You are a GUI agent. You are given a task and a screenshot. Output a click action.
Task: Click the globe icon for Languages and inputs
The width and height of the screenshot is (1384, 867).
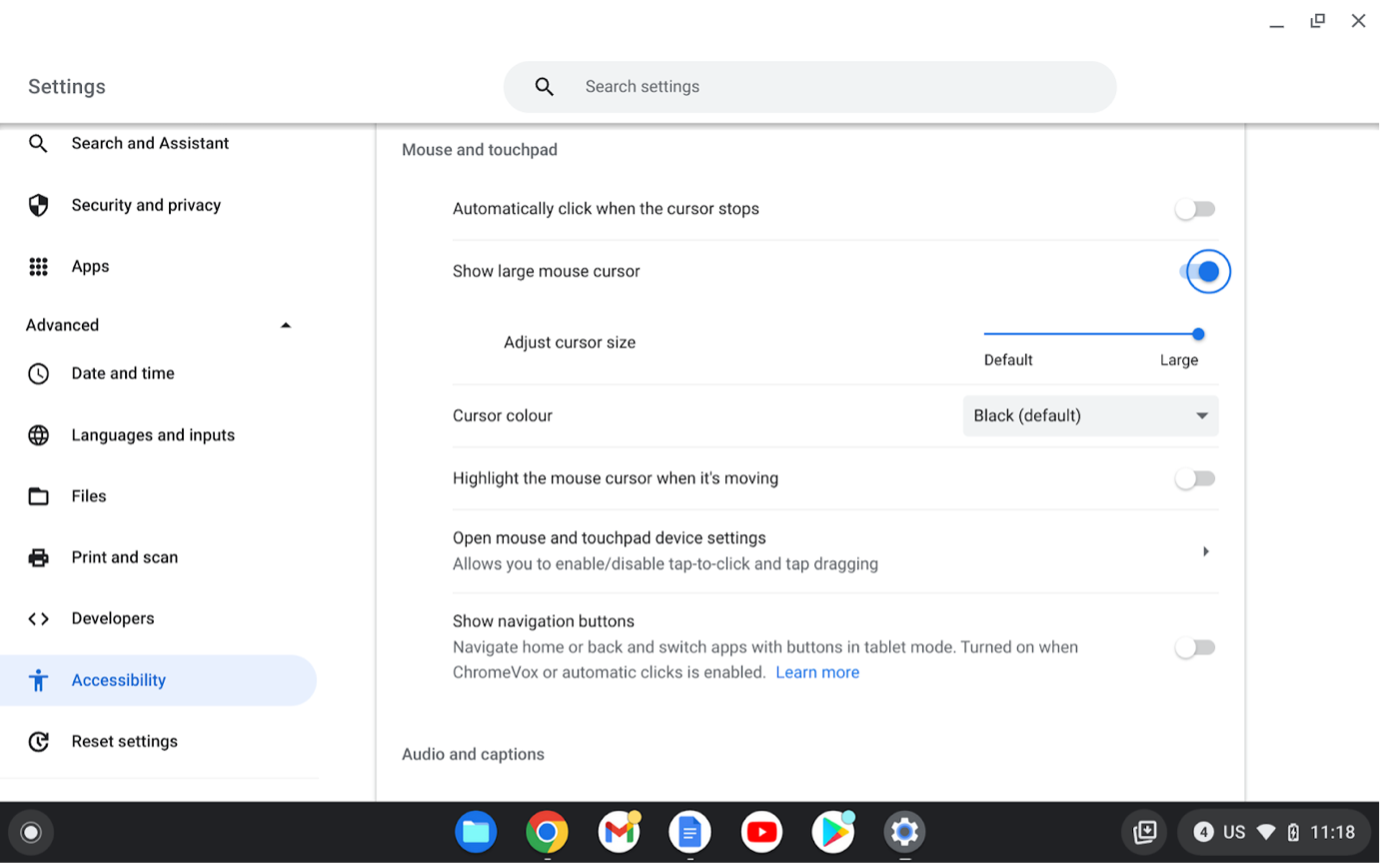38,435
